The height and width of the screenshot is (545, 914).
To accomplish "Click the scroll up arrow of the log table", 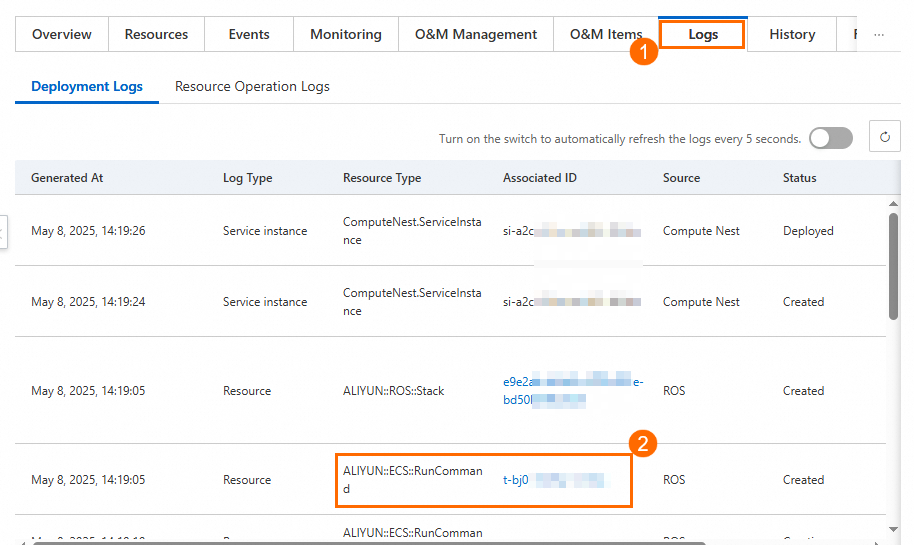I will pos(893,203).
